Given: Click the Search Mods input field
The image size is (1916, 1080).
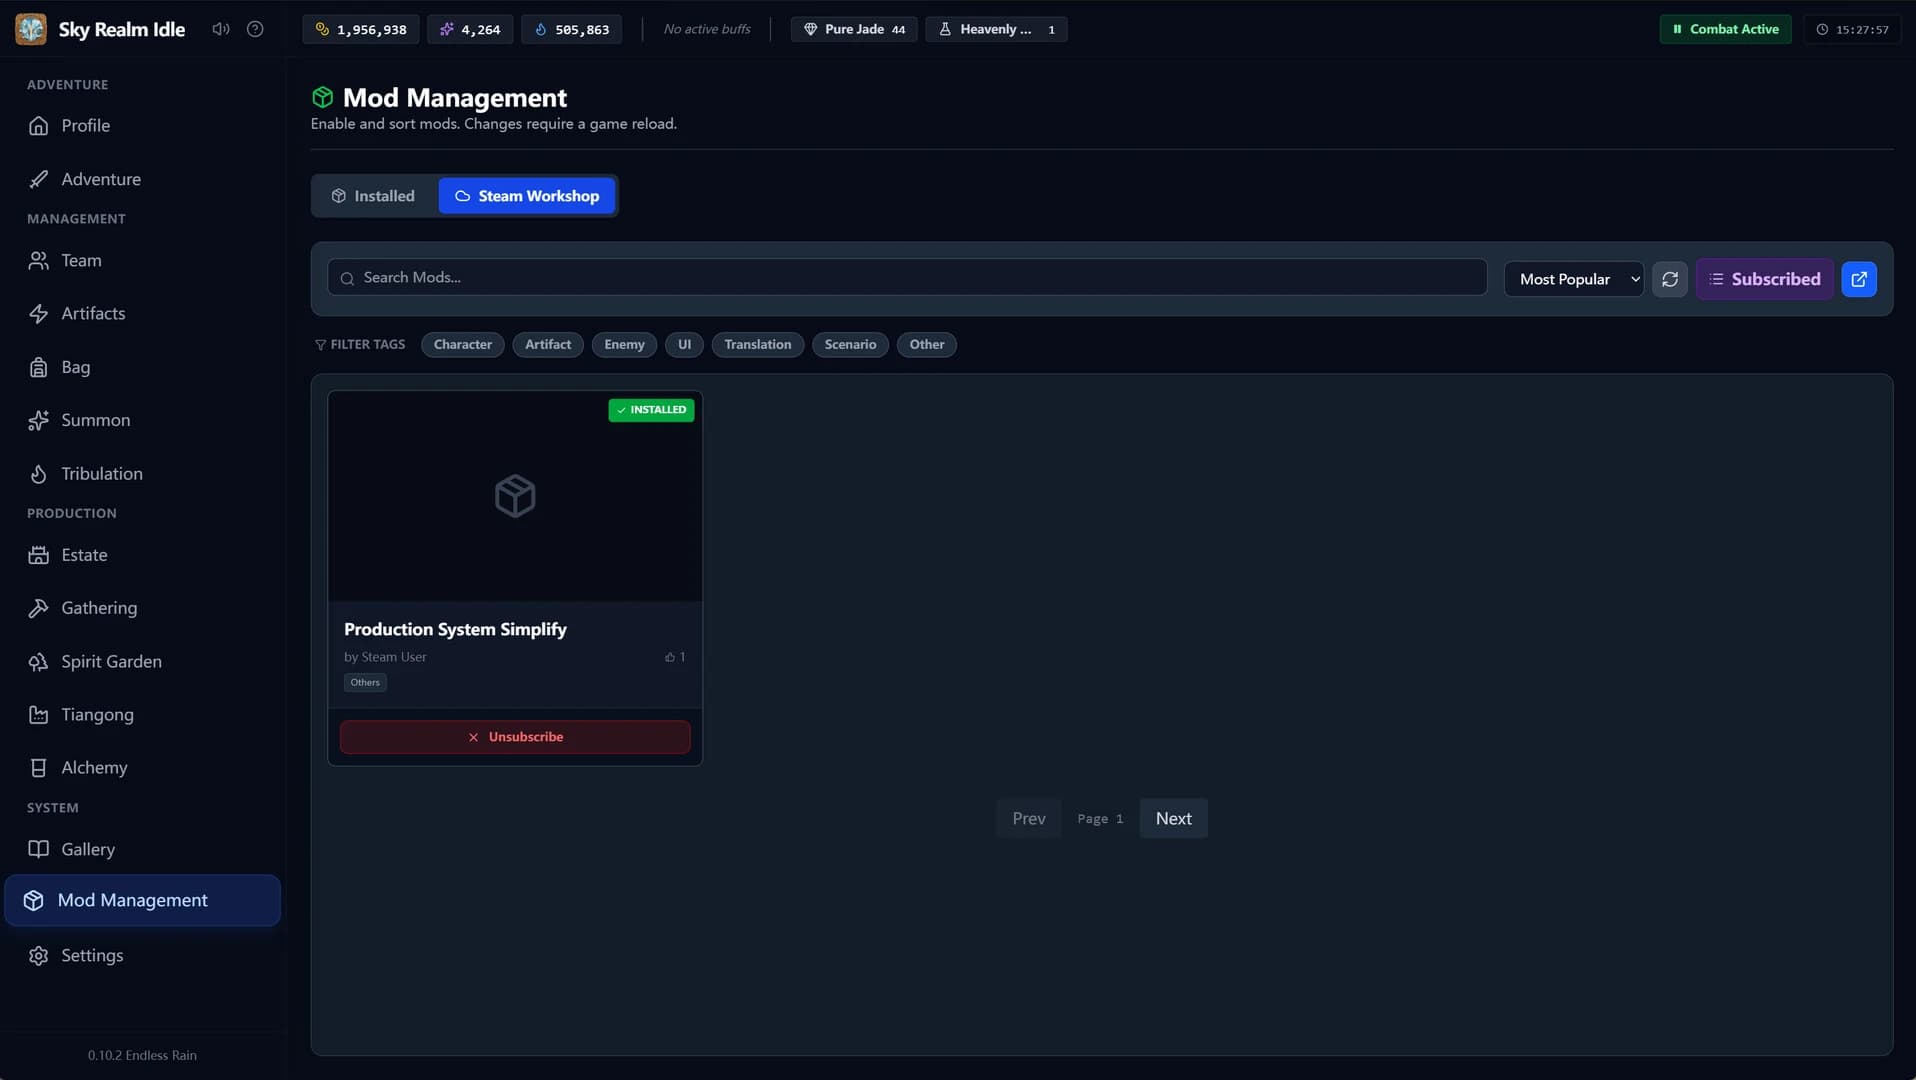Looking at the screenshot, I should click(905, 277).
